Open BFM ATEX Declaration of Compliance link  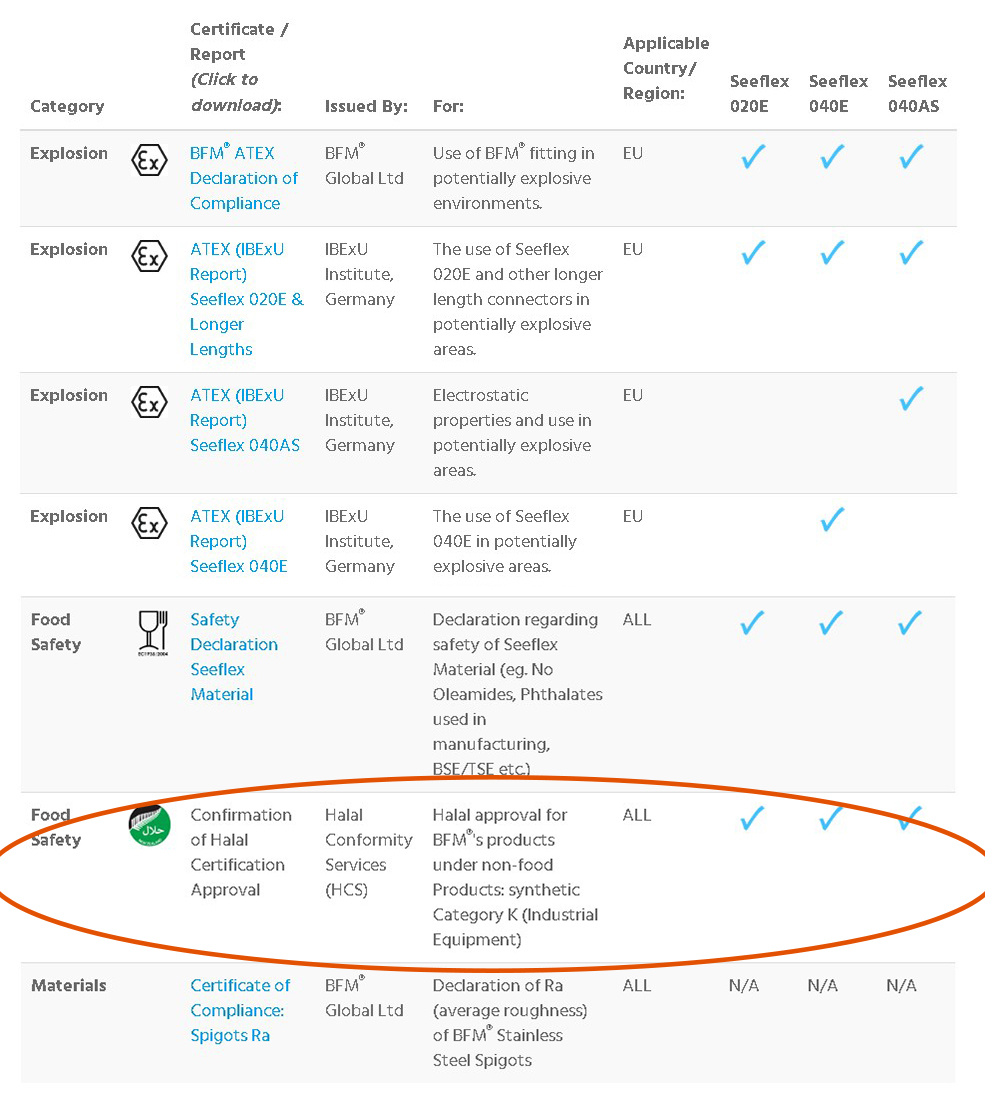[244, 178]
